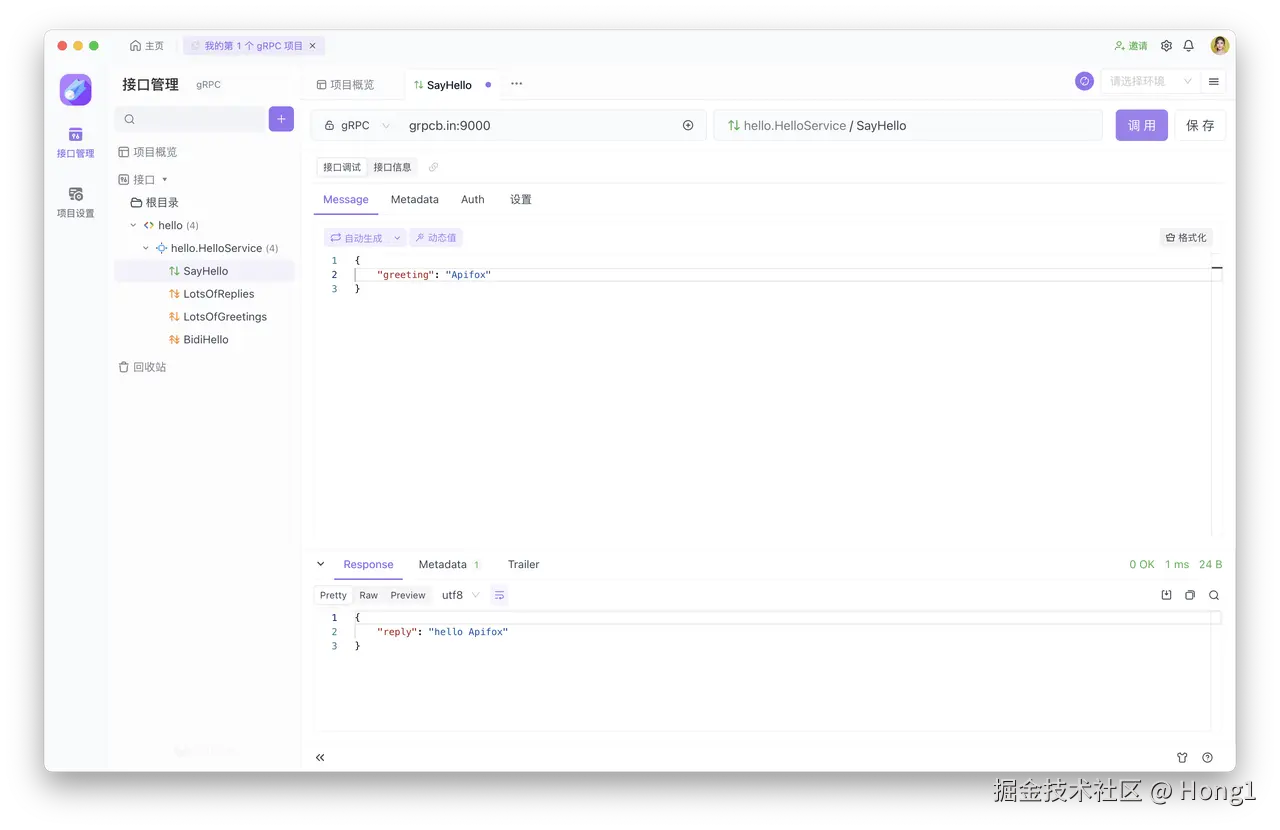1280x830 pixels.
Task: Select the 设置 tab
Action: (x=521, y=200)
